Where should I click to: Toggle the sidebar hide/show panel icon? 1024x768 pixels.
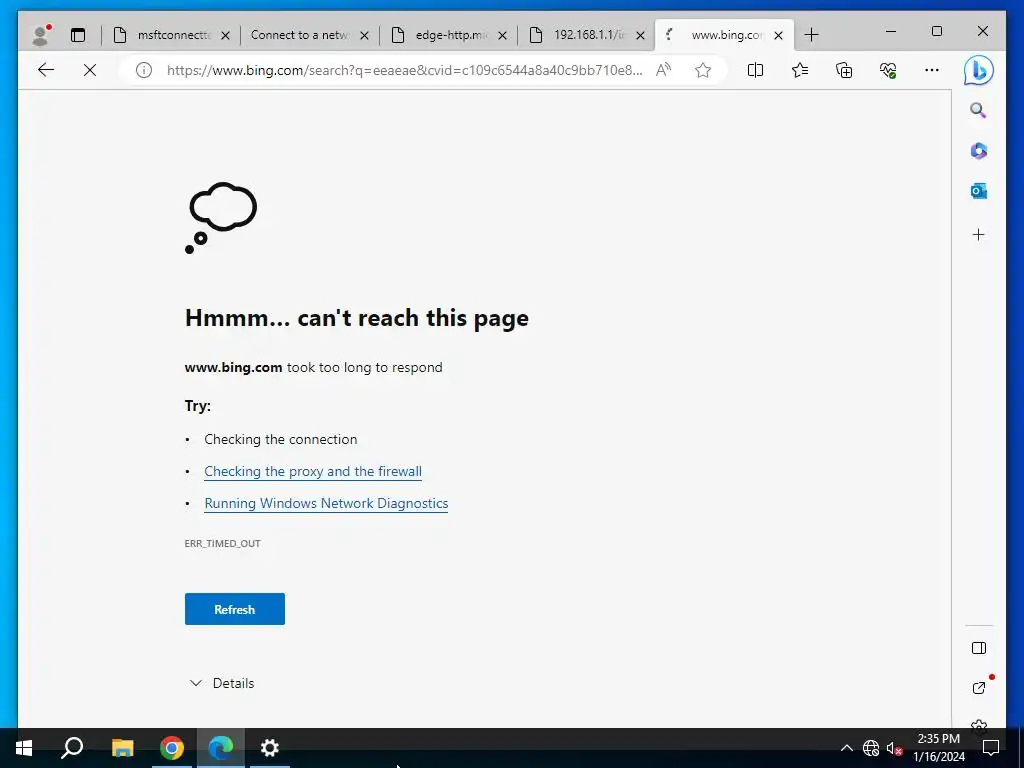978,648
